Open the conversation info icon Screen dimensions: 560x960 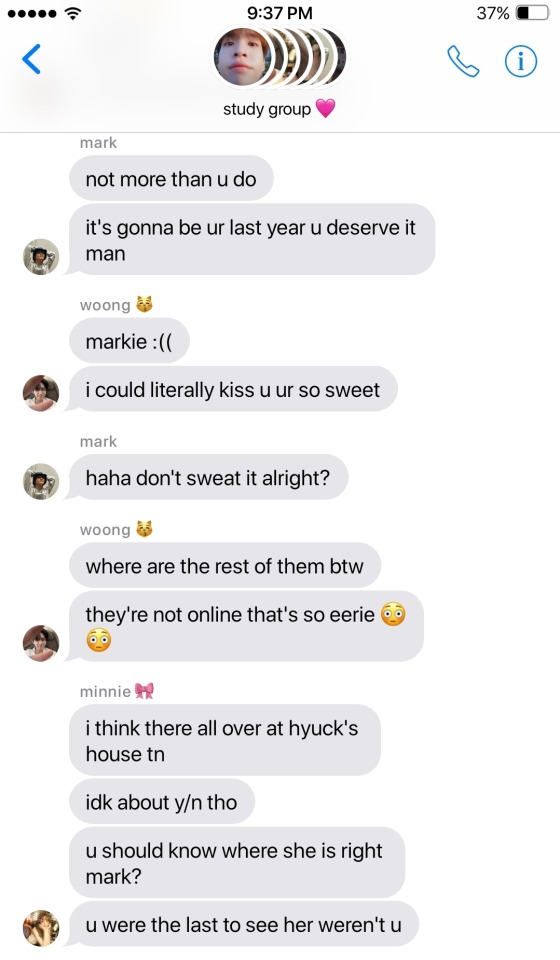(x=521, y=61)
